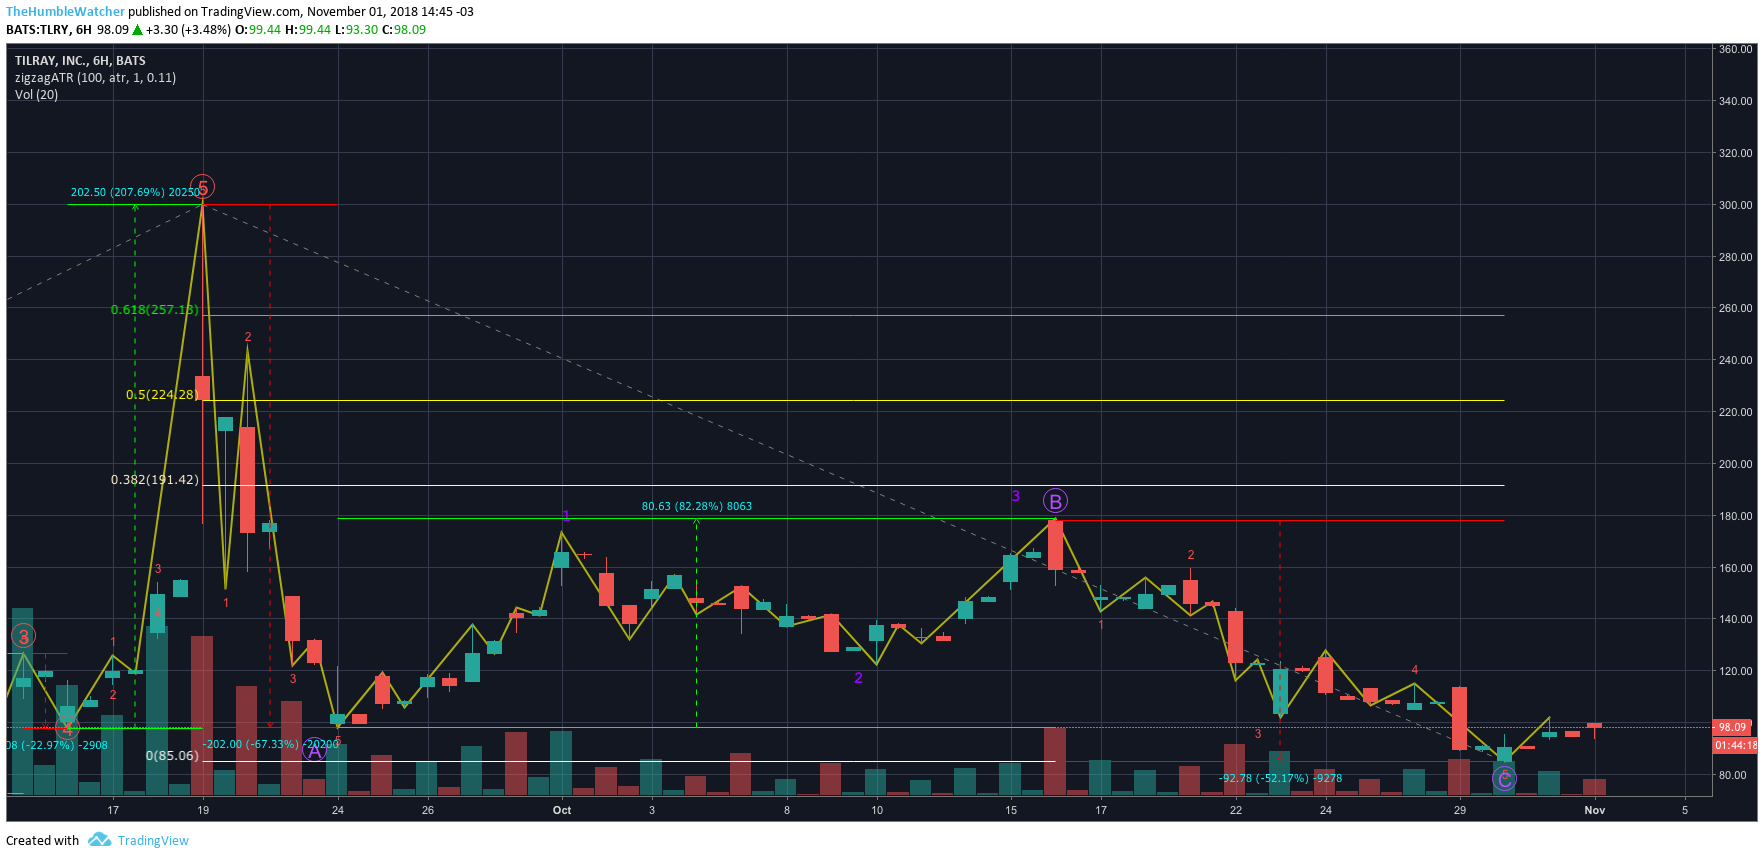Open TheHumbleWatcher author profile link
The width and height of the screenshot is (1764, 858).
pos(66,12)
